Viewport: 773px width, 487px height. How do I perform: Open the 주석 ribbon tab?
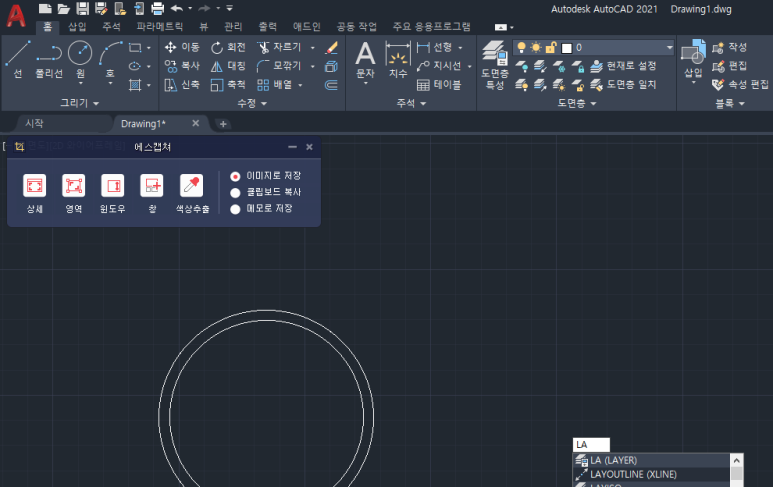point(111,27)
